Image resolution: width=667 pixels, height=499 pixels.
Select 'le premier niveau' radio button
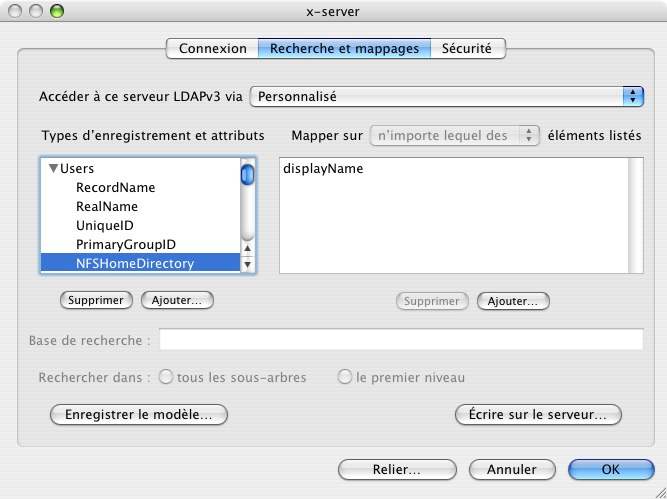coord(345,378)
